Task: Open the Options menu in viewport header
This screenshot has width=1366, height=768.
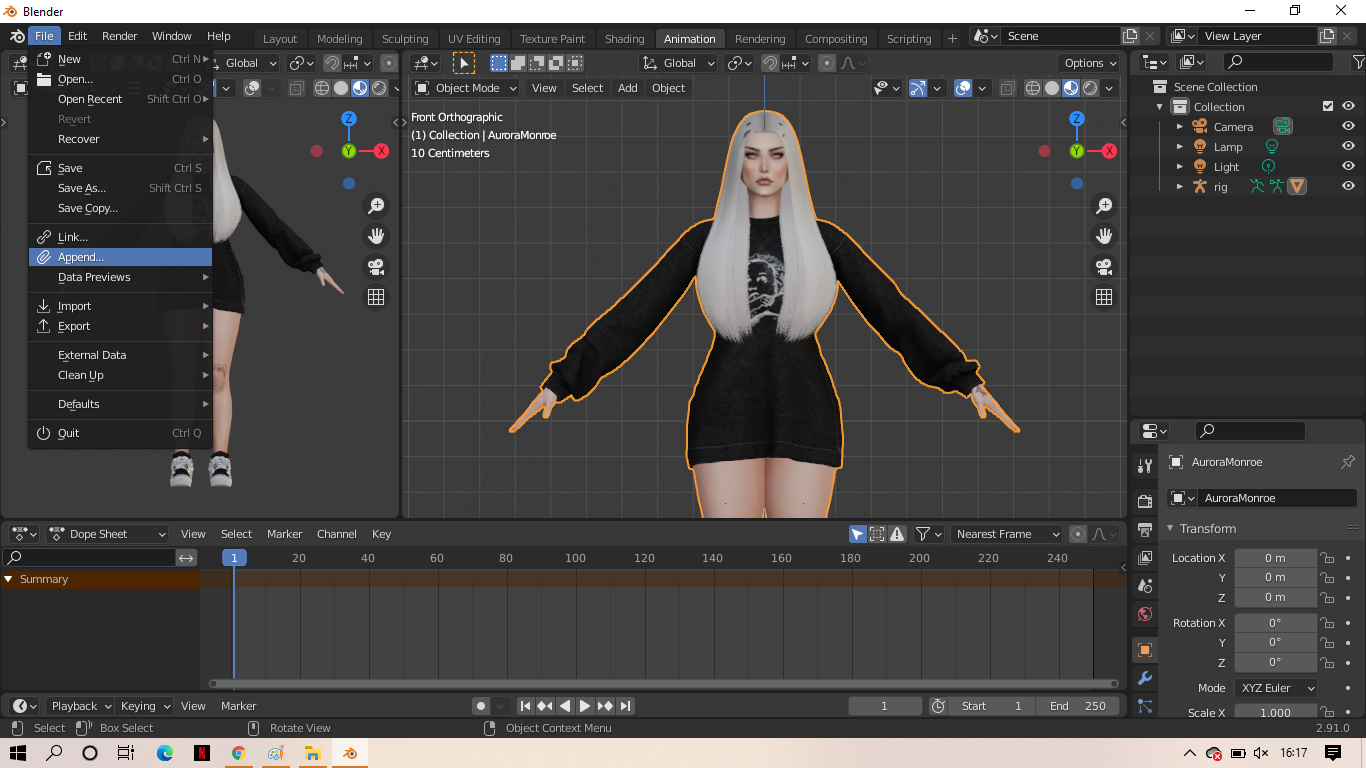Action: (x=1089, y=62)
